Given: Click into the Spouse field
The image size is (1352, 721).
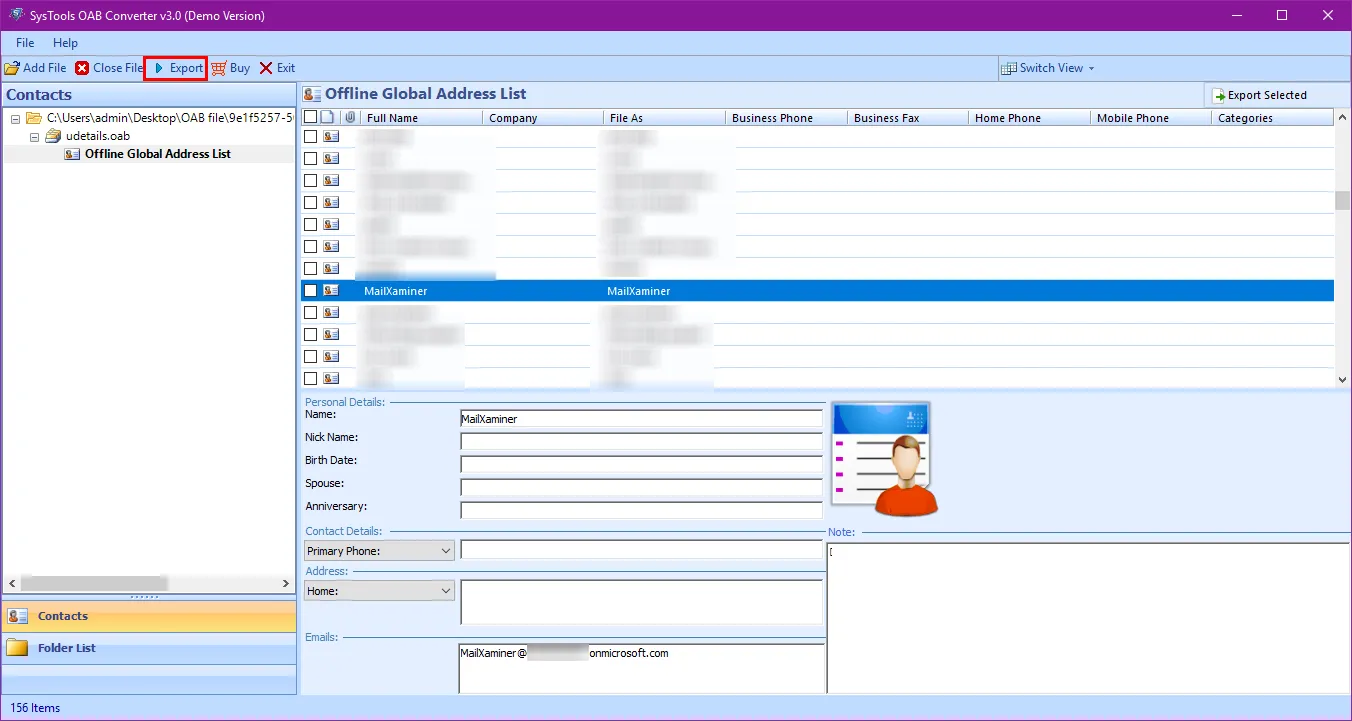Looking at the screenshot, I should [641, 487].
